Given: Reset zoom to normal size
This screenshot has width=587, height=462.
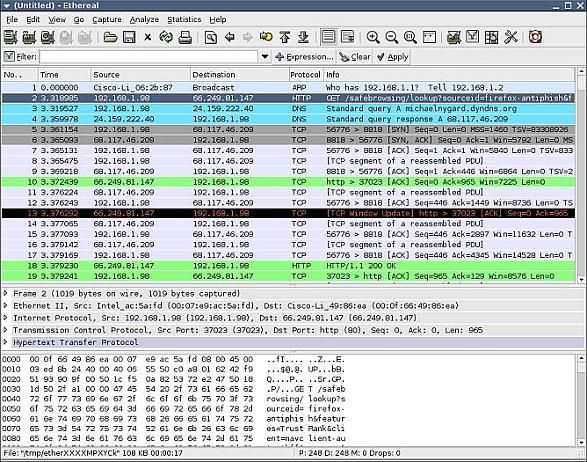Looking at the screenshot, I should [x=410, y=37].
